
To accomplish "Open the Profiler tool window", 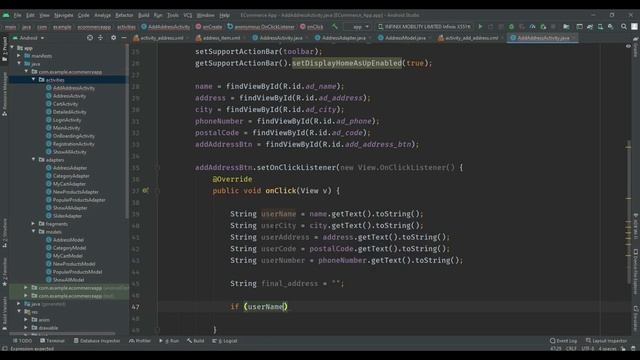I will coord(140,341).
